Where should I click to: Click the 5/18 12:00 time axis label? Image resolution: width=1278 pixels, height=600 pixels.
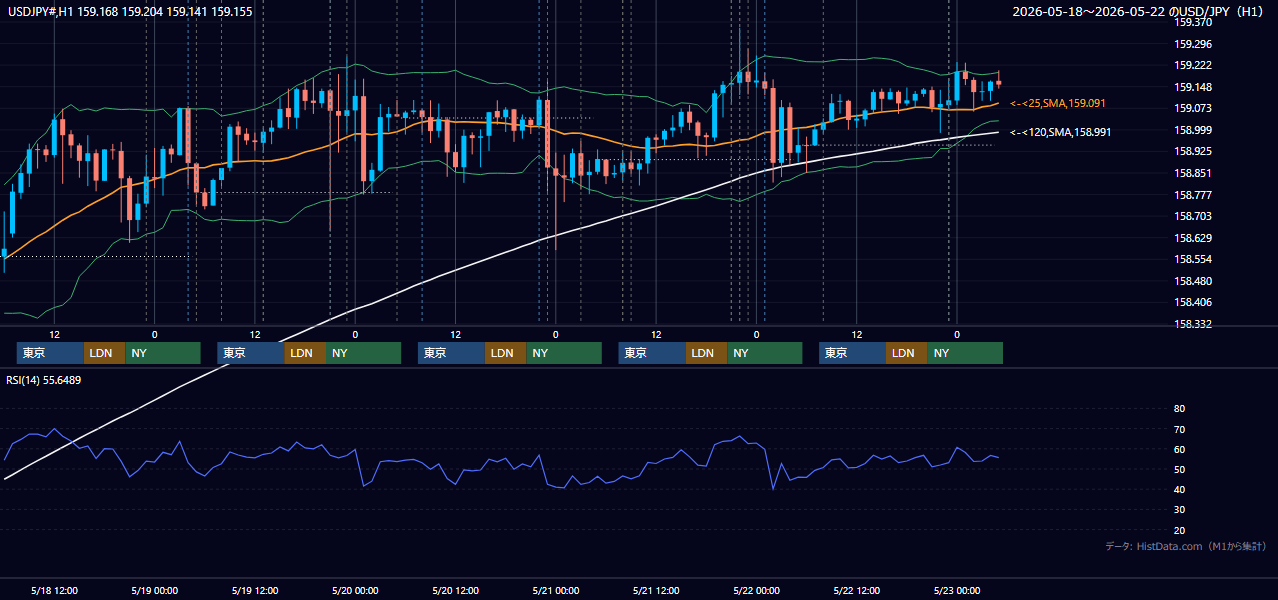(54, 590)
